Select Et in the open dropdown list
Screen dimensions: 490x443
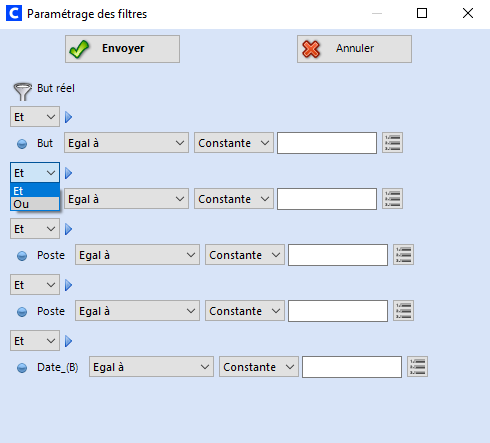coord(35,191)
